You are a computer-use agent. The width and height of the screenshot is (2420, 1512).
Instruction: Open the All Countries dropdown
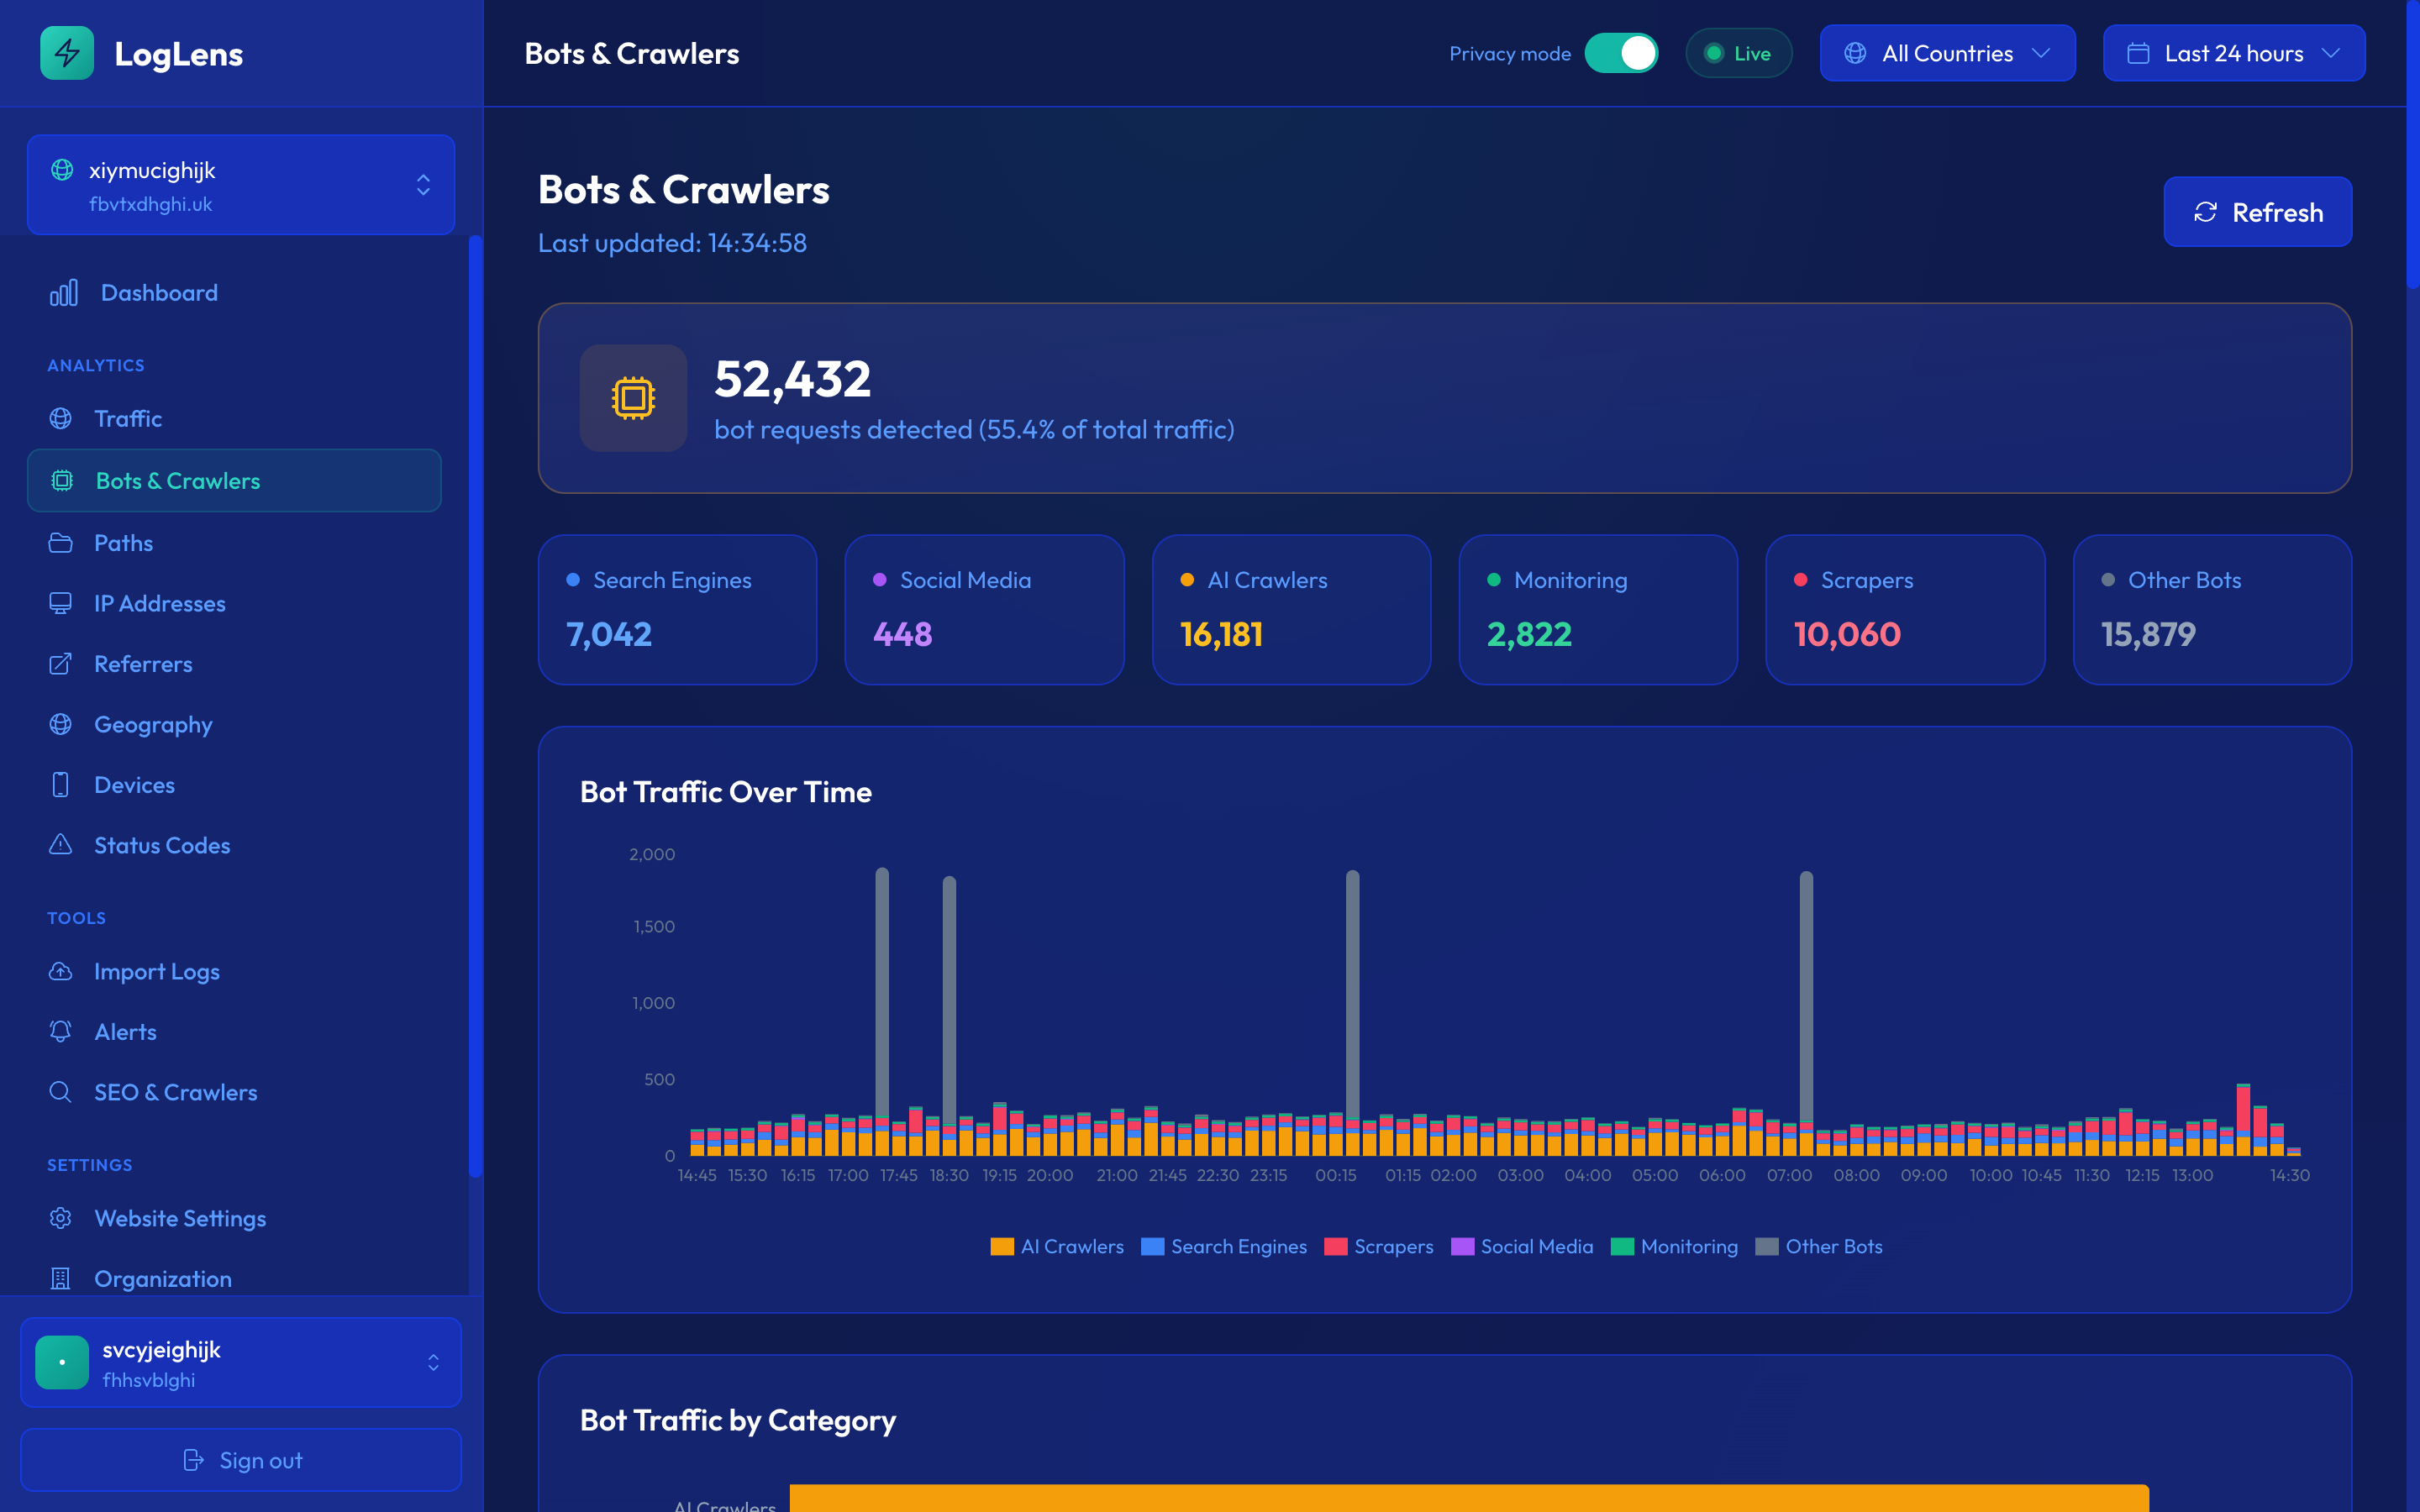(1947, 53)
